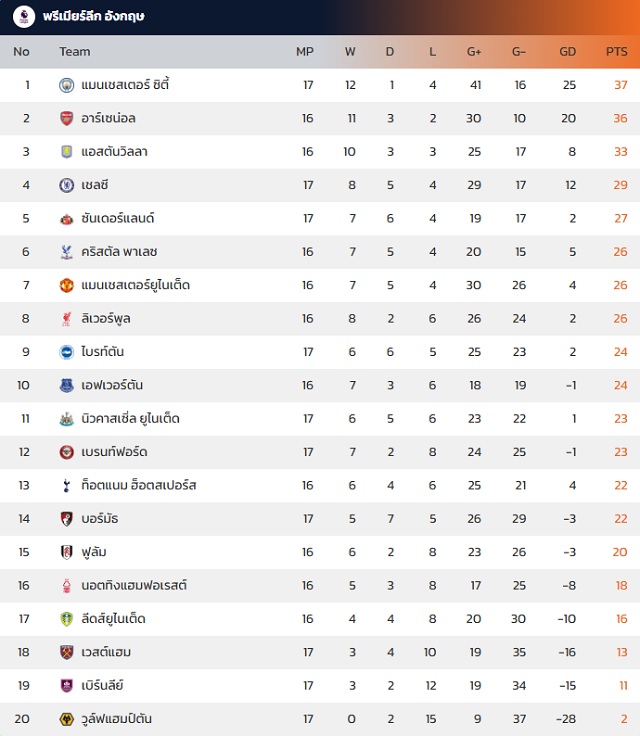Open the คริสตัล พาเลซ team link
The image size is (640, 736).
(121, 252)
